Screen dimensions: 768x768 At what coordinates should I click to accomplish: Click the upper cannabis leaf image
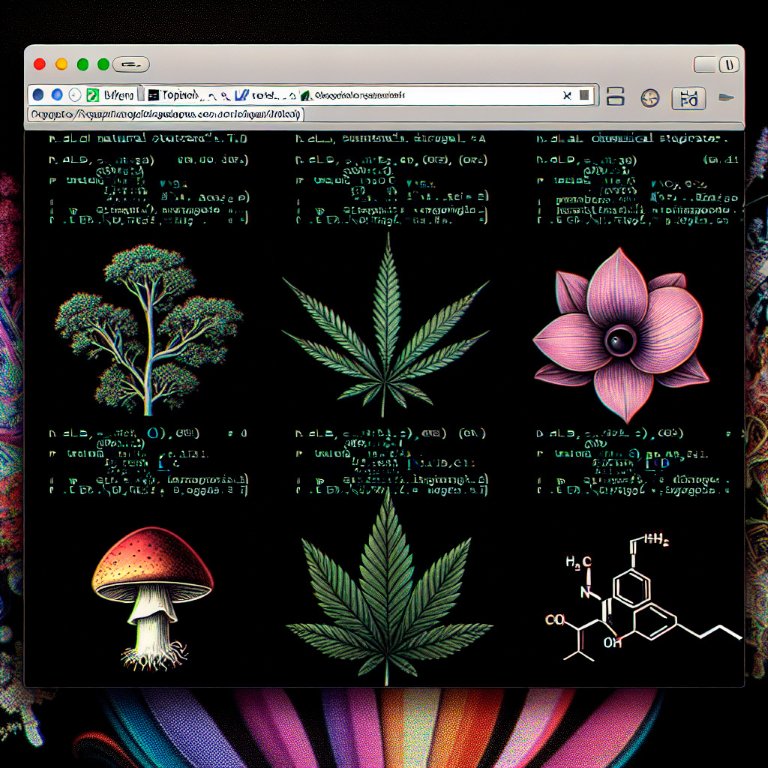[384, 326]
